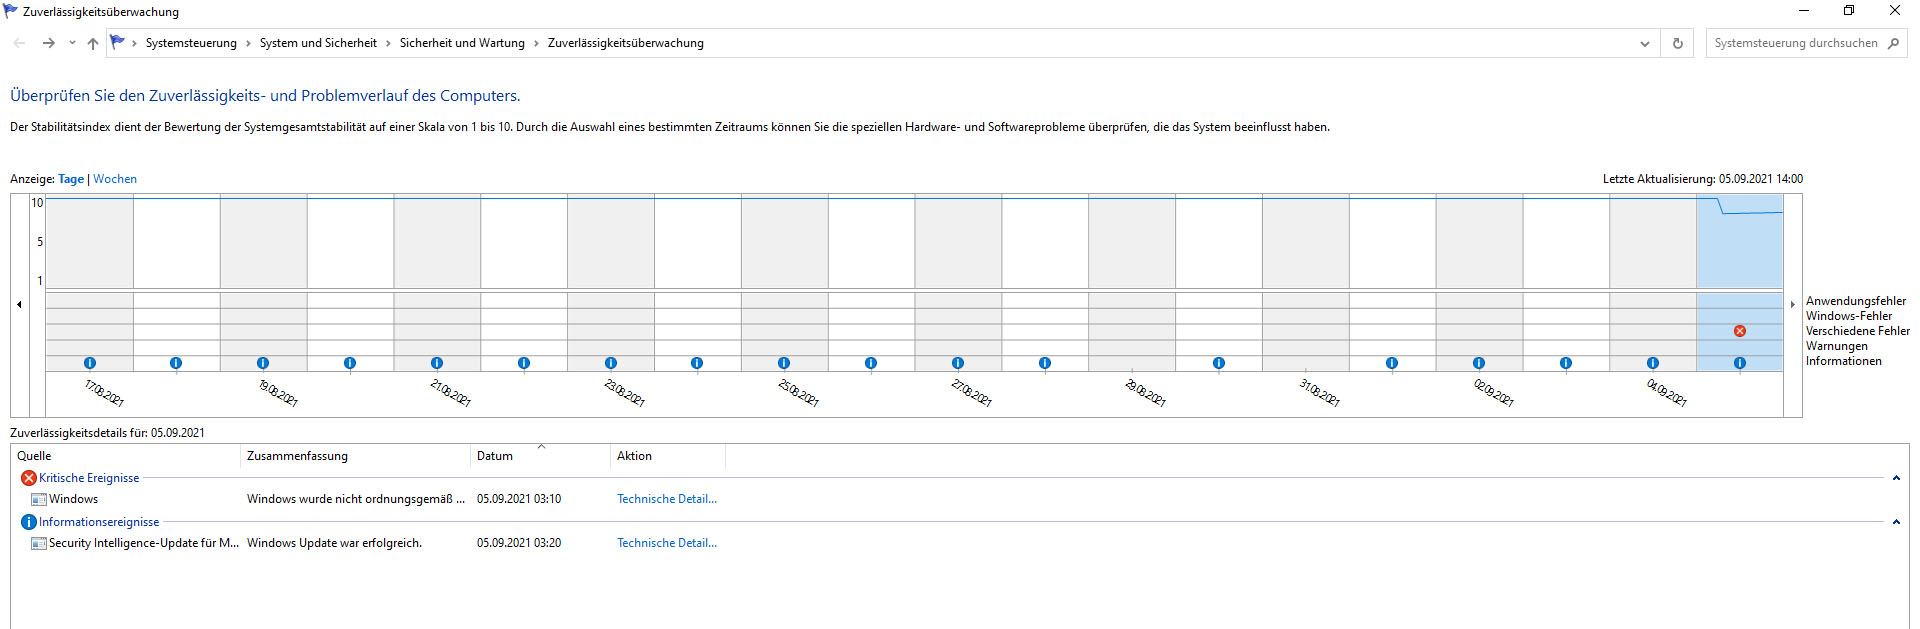Click the flag icon in the address bar
Viewport: 1920px width, 629px height.
(x=118, y=42)
